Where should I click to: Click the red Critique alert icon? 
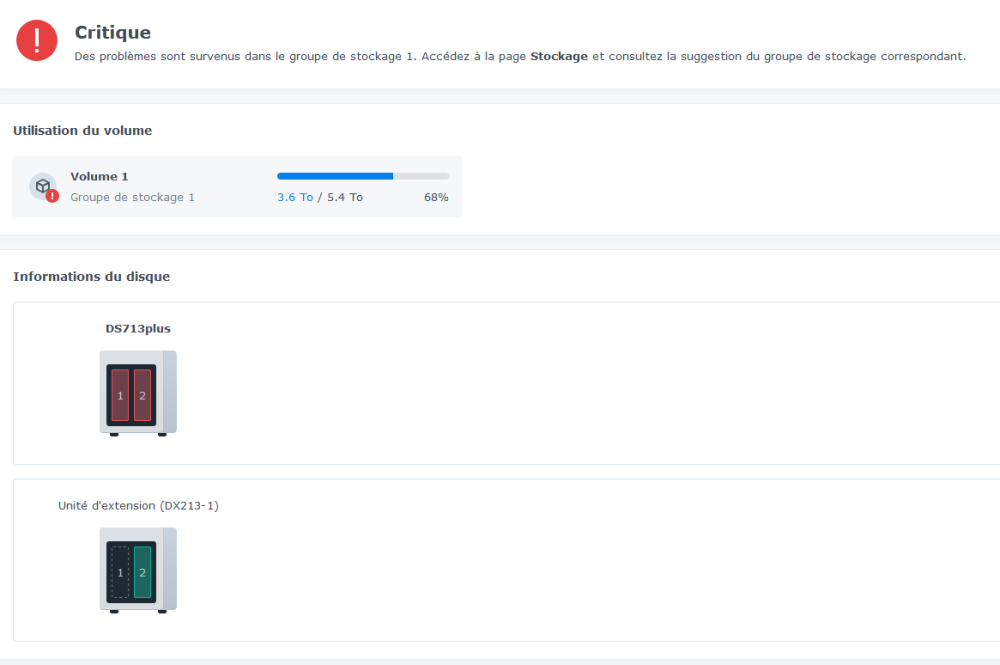37,41
